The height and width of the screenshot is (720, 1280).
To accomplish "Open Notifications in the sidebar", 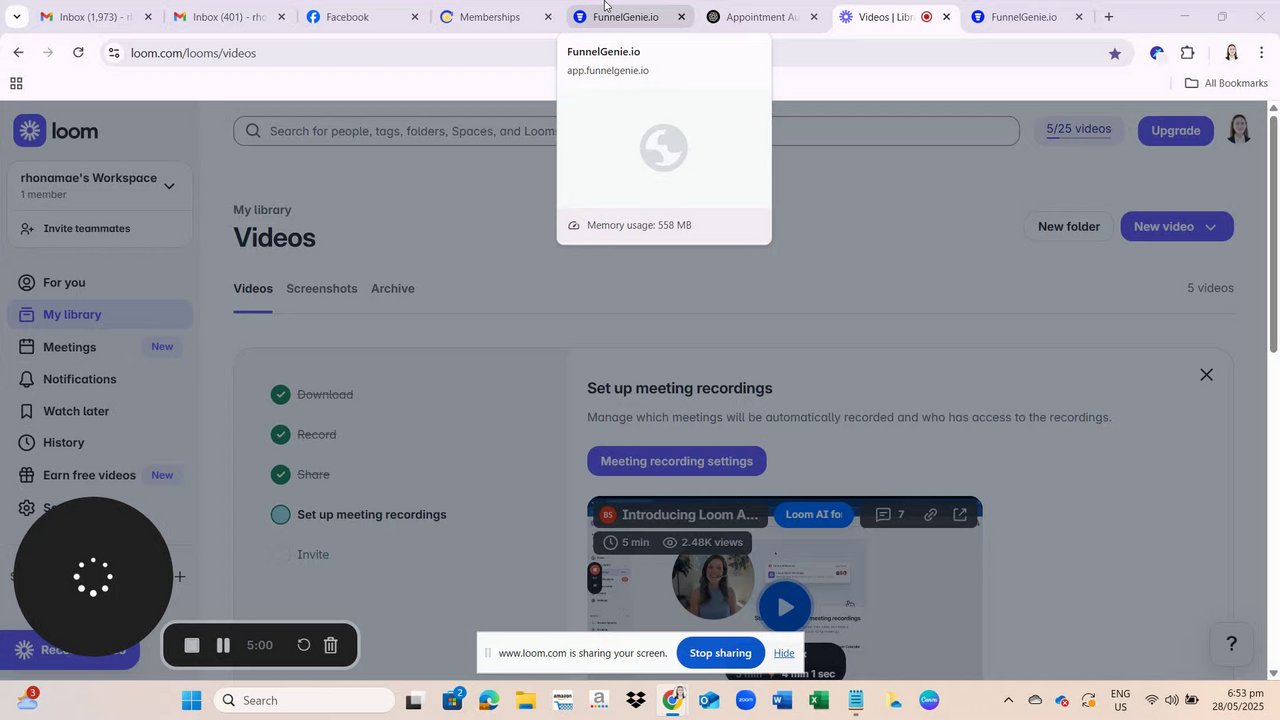I will (100, 379).
